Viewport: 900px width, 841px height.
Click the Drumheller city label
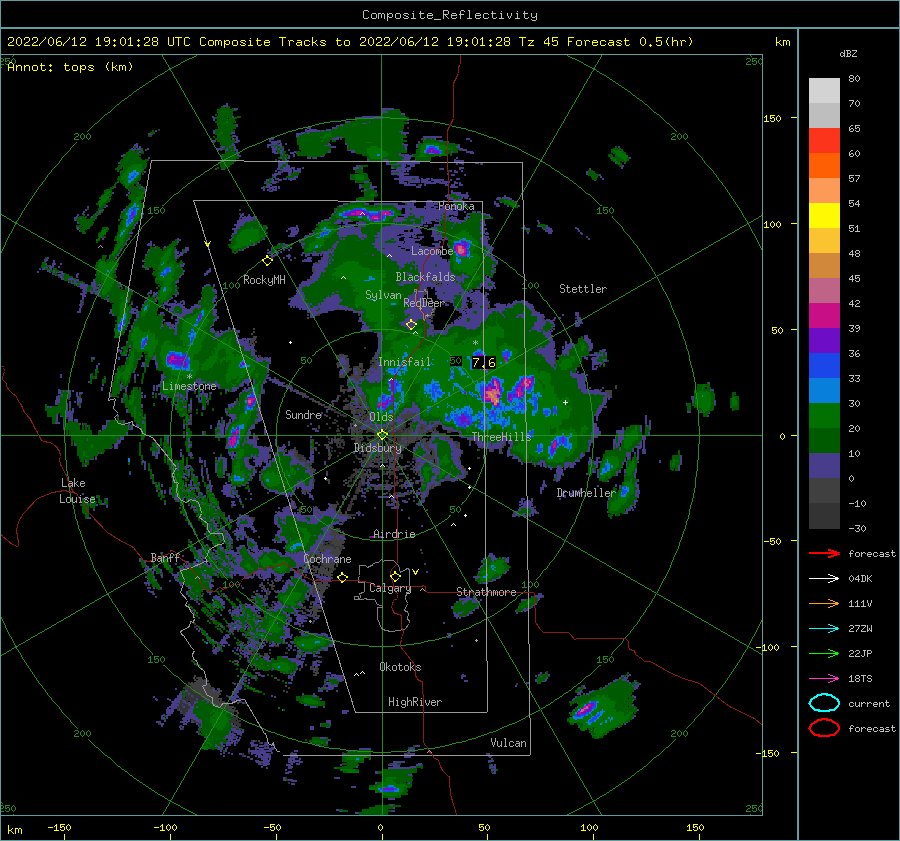(586, 493)
